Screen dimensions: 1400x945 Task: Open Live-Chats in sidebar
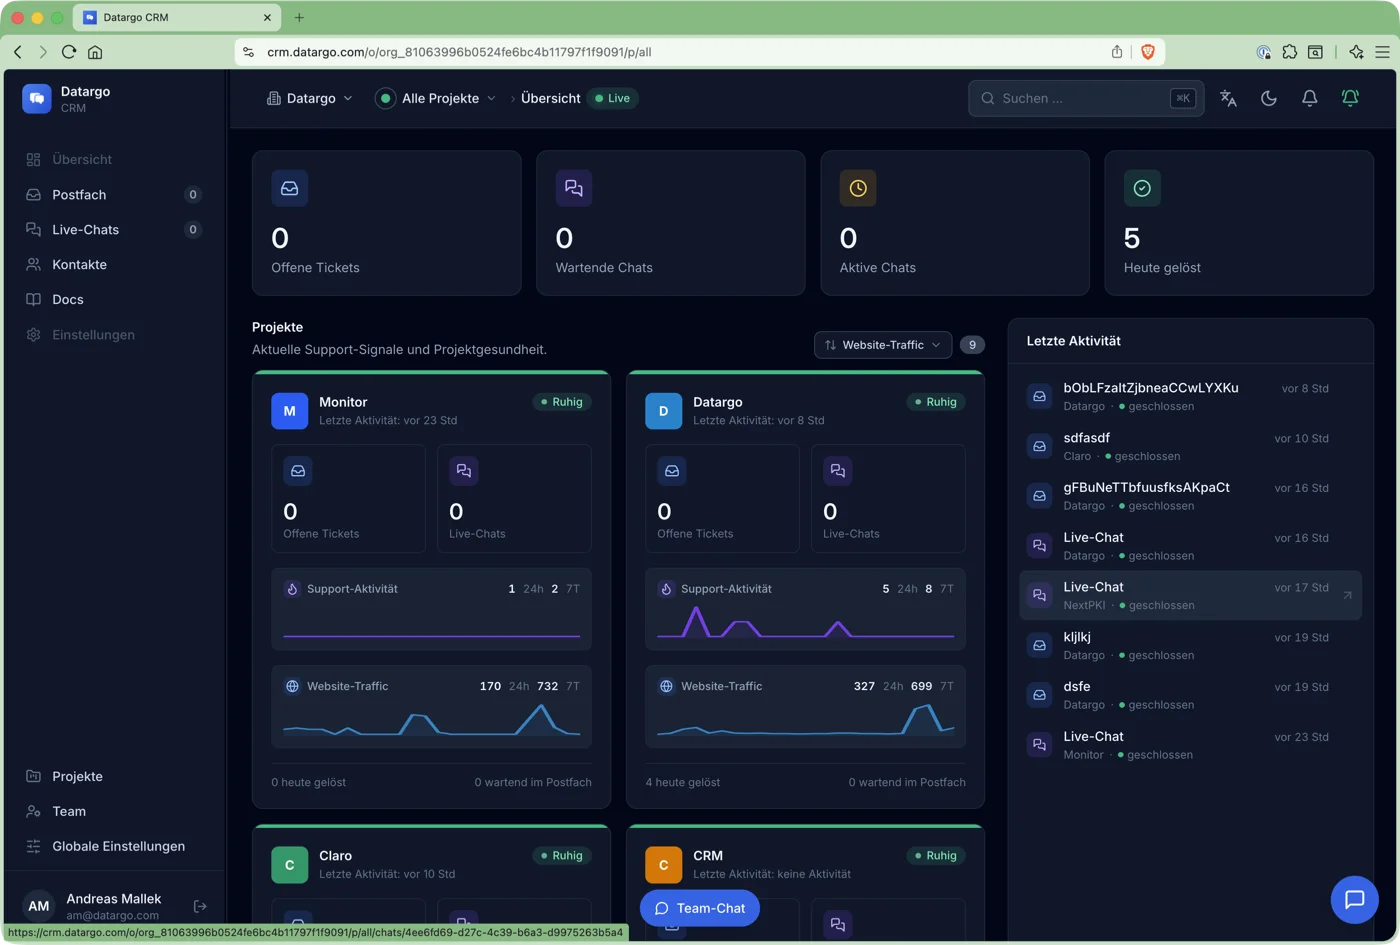112,229
